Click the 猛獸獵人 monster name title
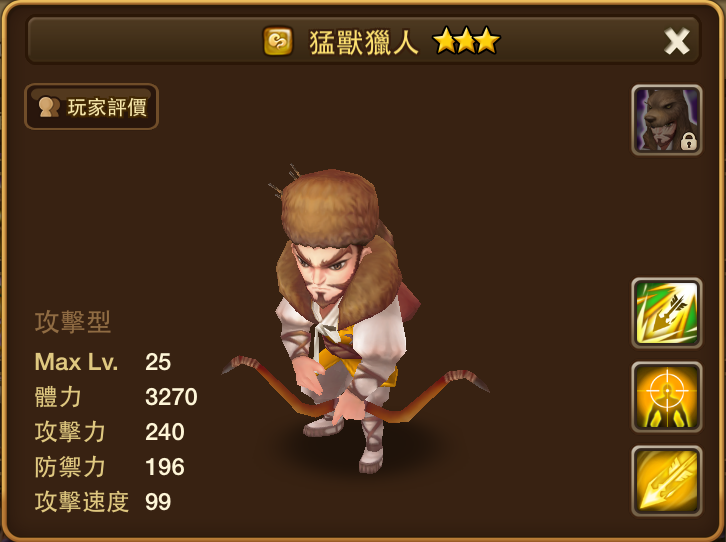726x542 pixels. point(363,42)
